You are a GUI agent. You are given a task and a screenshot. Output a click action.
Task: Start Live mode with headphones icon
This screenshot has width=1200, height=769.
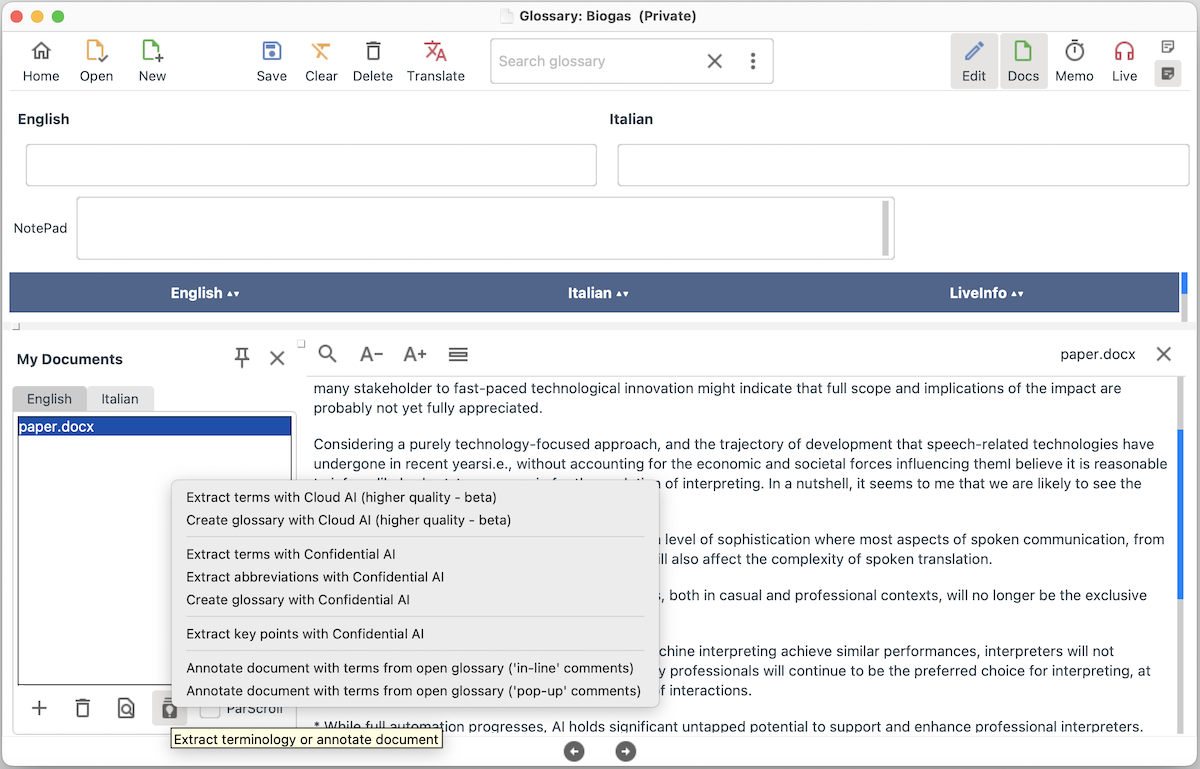(x=1124, y=61)
